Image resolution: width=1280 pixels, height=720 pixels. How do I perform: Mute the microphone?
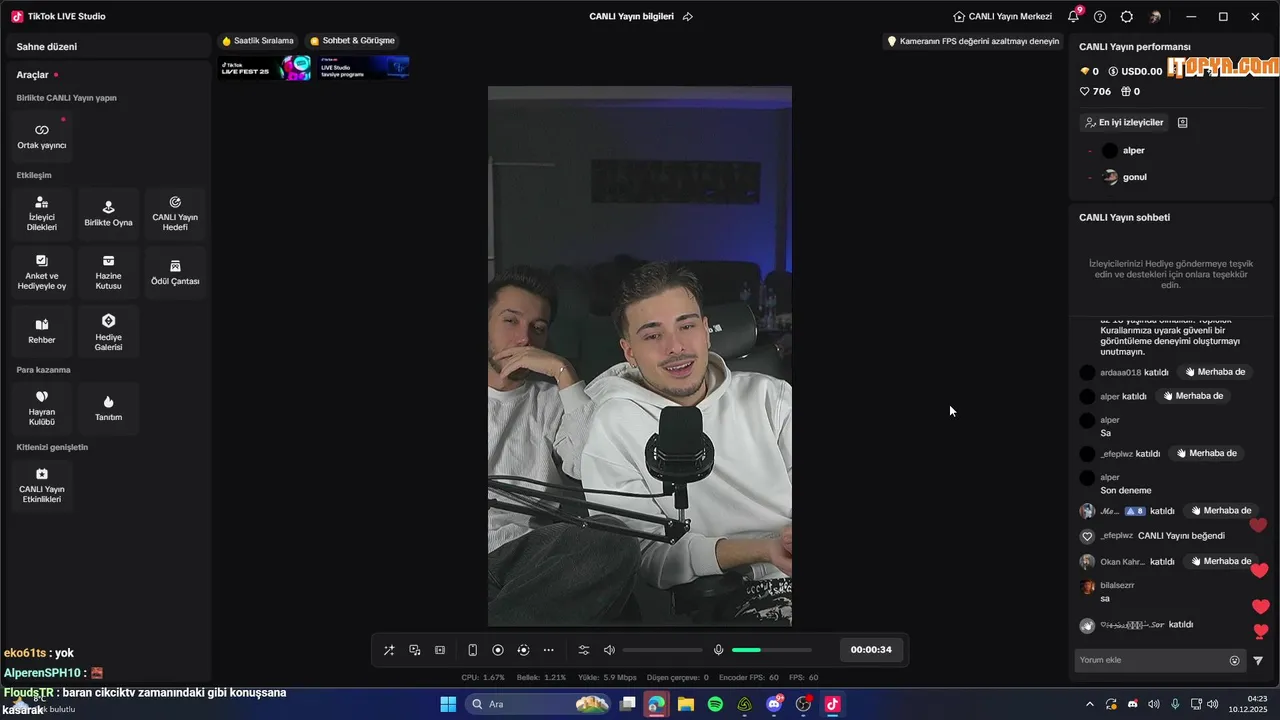click(718, 650)
